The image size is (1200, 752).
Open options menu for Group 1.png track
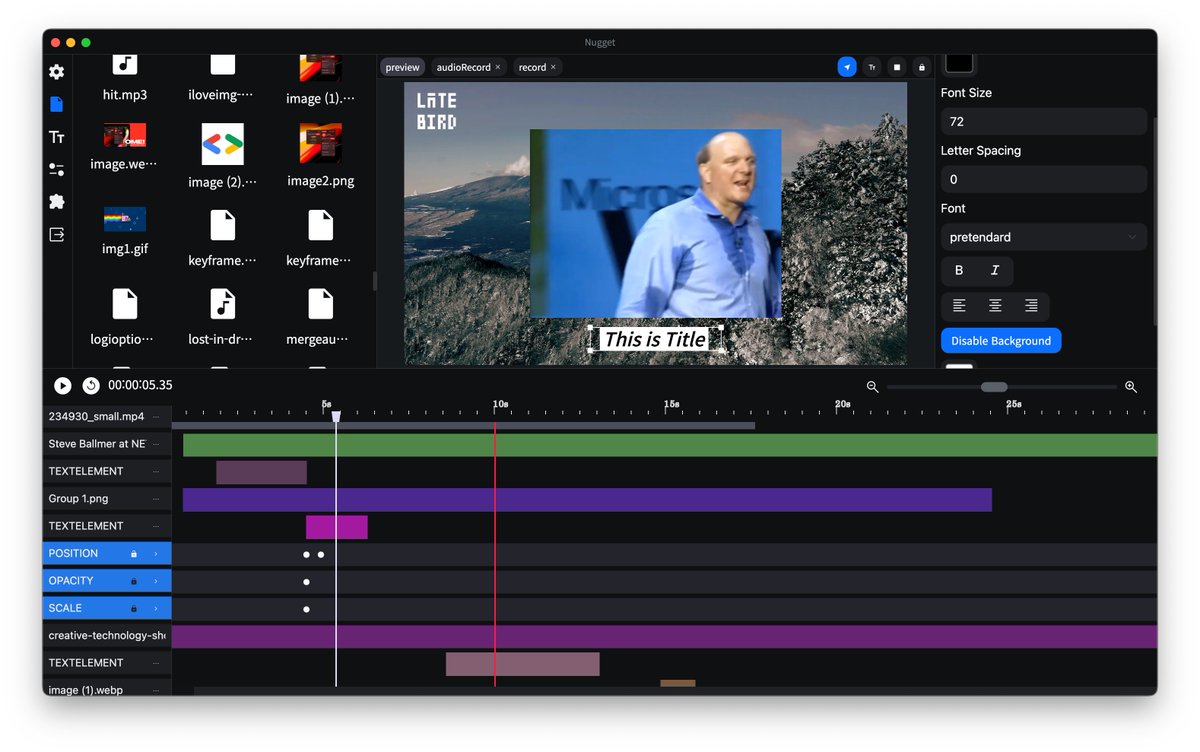156,499
